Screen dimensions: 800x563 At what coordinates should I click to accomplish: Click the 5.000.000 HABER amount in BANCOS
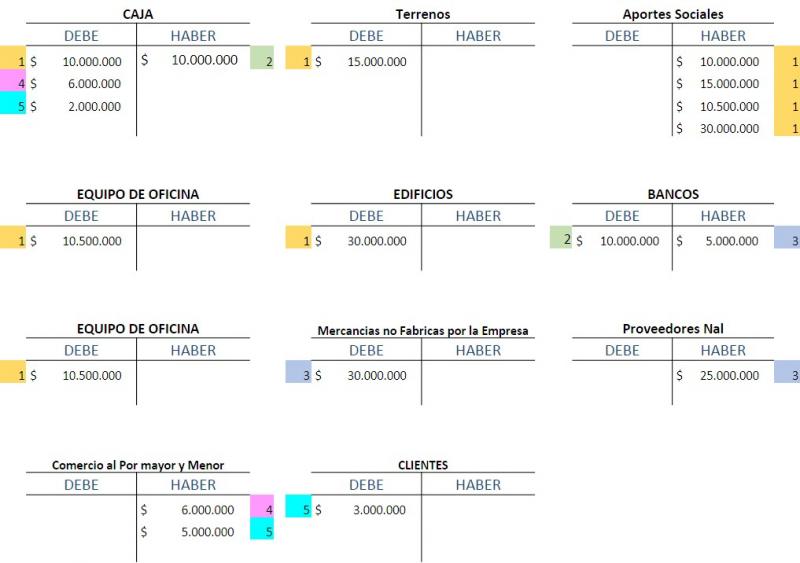pyautogui.click(x=731, y=240)
